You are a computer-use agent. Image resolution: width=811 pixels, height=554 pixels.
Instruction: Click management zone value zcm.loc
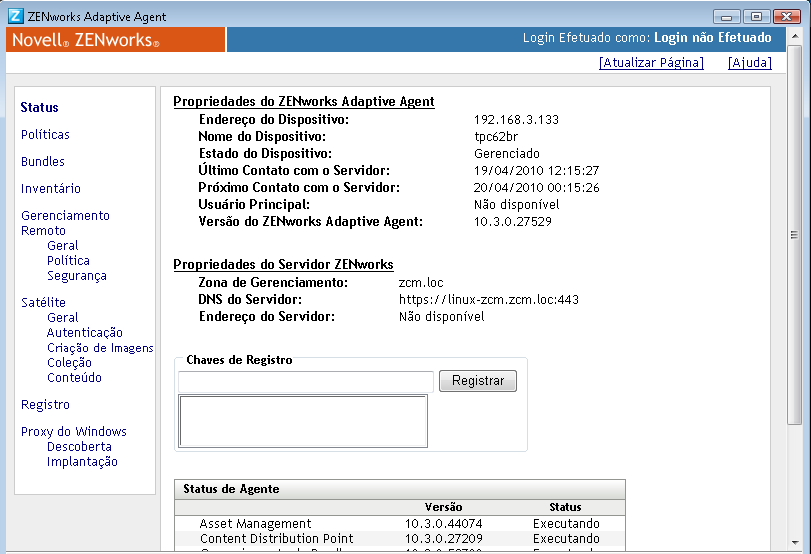pyautogui.click(x=421, y=283)
